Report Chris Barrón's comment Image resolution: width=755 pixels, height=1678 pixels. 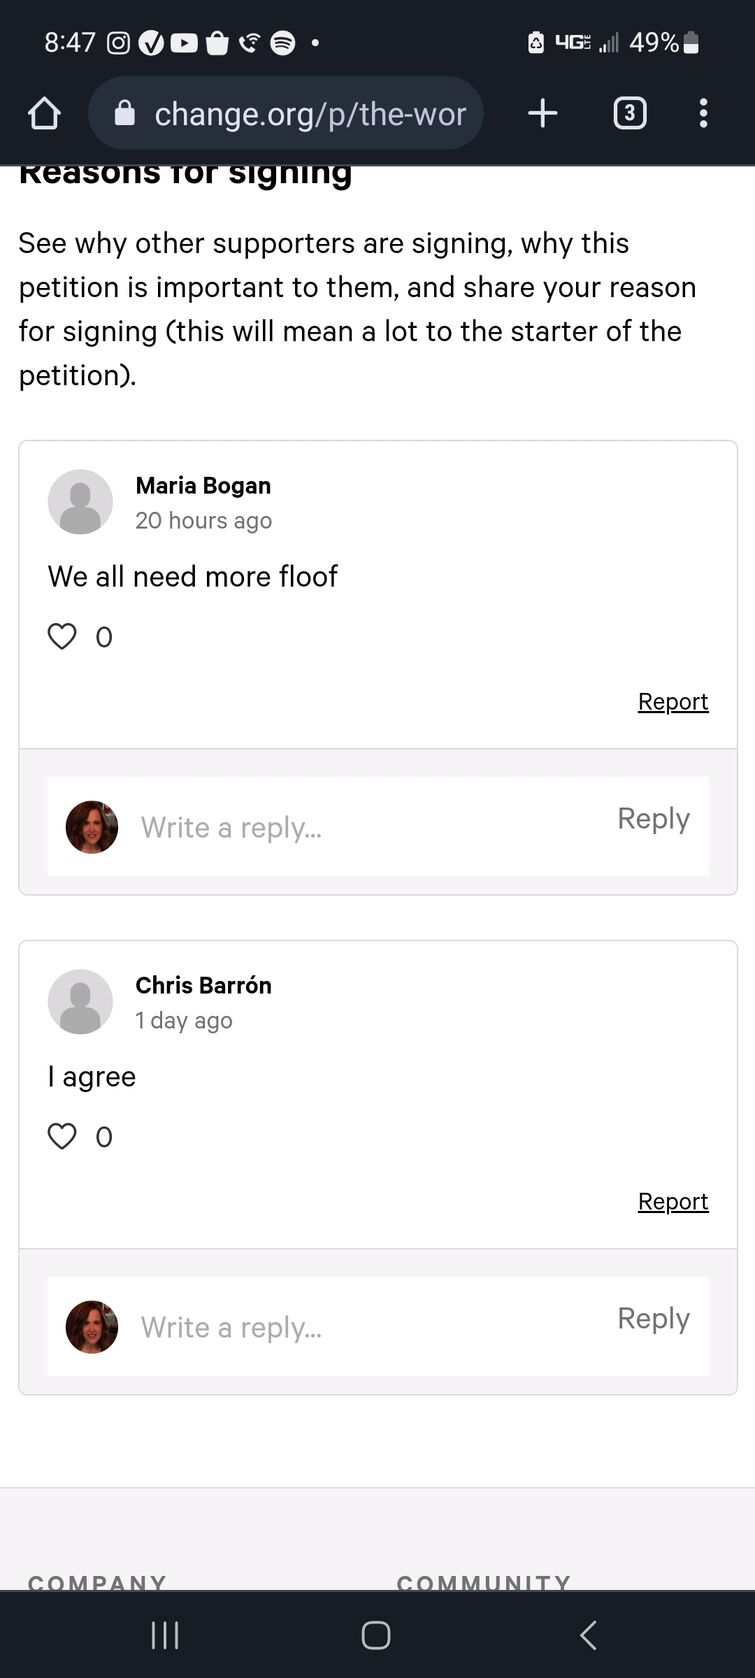pyautogui.click(x=673, y=1202)
